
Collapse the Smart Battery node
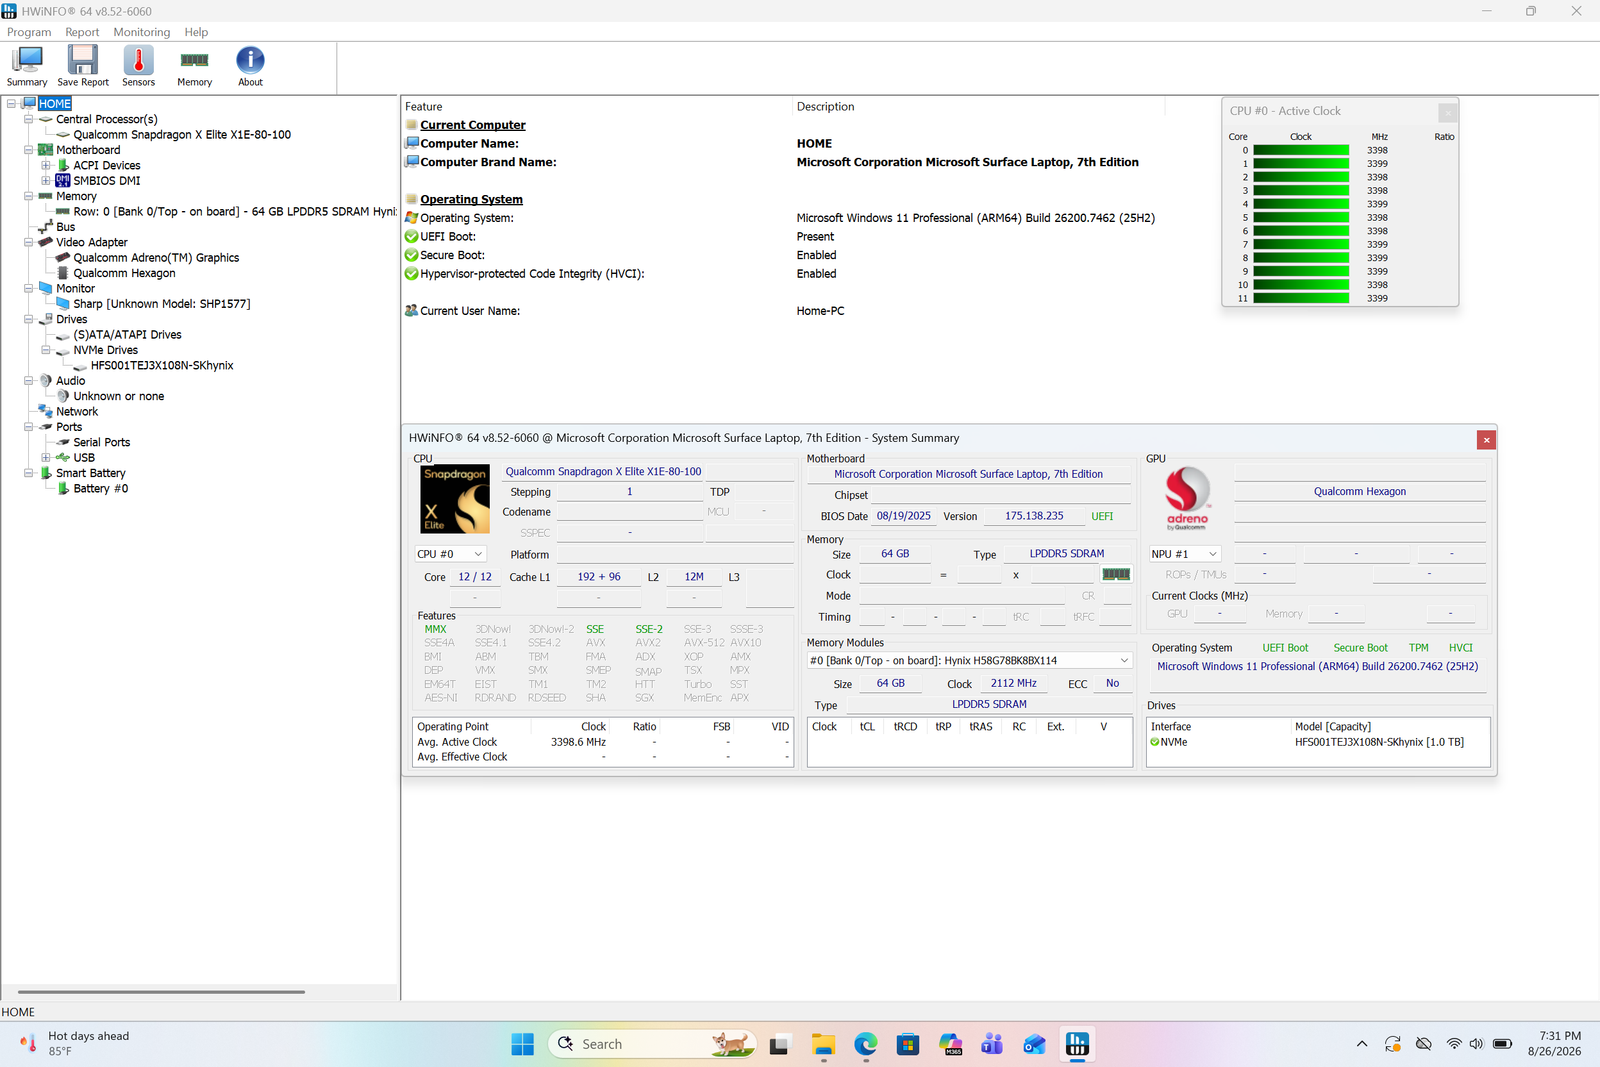pyautogui.click(x=28, y=473)
